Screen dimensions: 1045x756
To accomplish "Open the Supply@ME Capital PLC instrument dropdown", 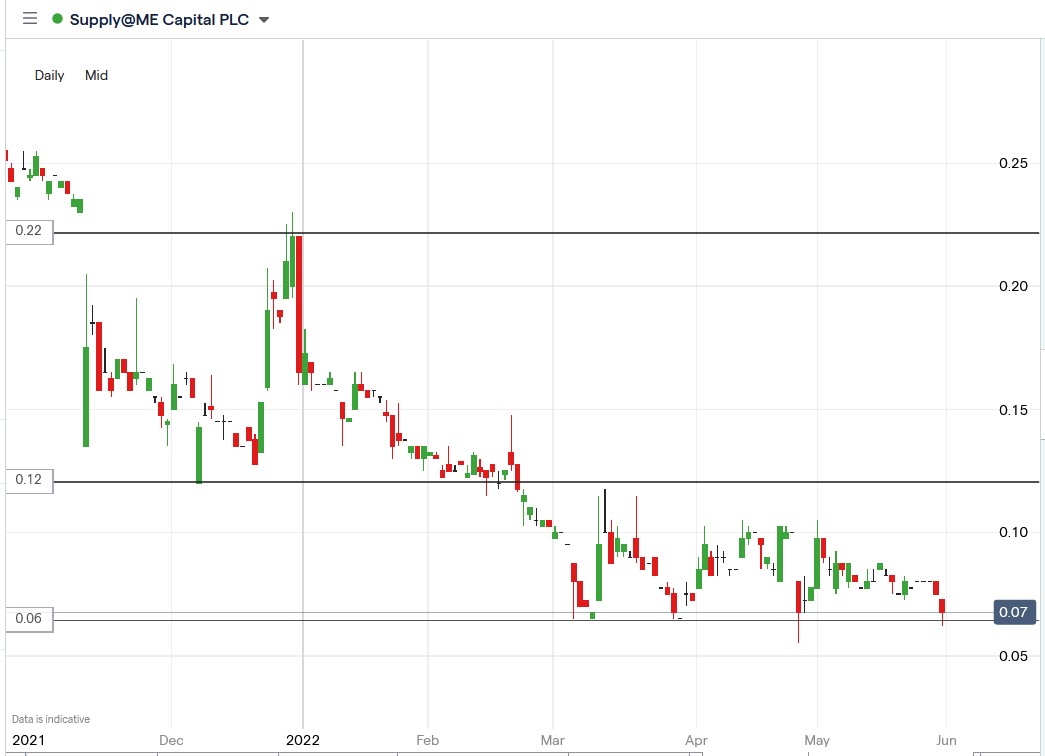I will [160, 18].
